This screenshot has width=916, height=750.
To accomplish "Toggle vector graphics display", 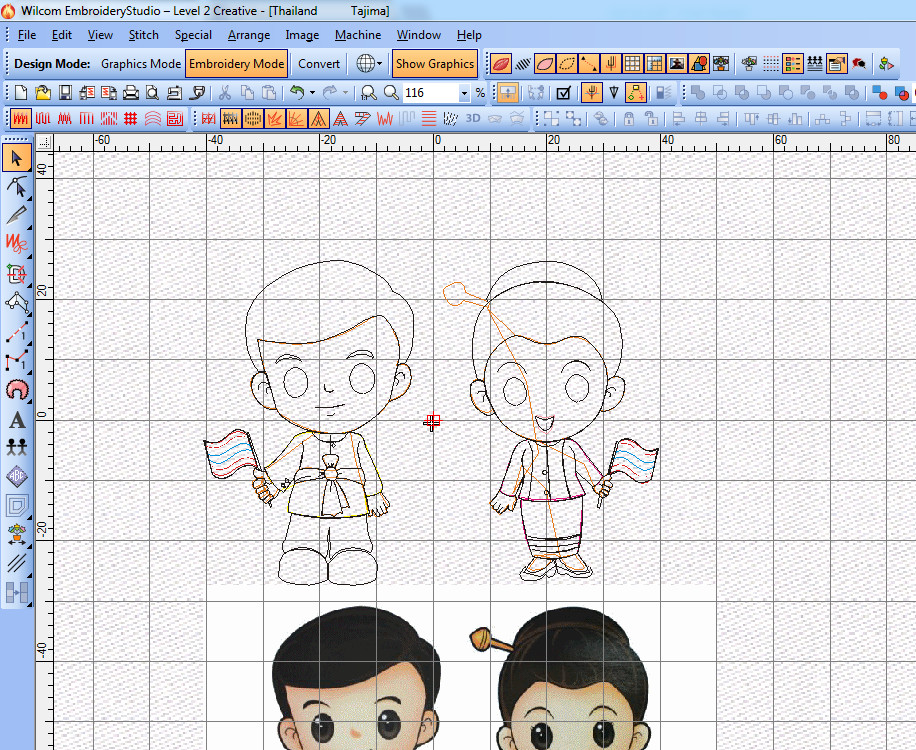I will pos(699,64).
